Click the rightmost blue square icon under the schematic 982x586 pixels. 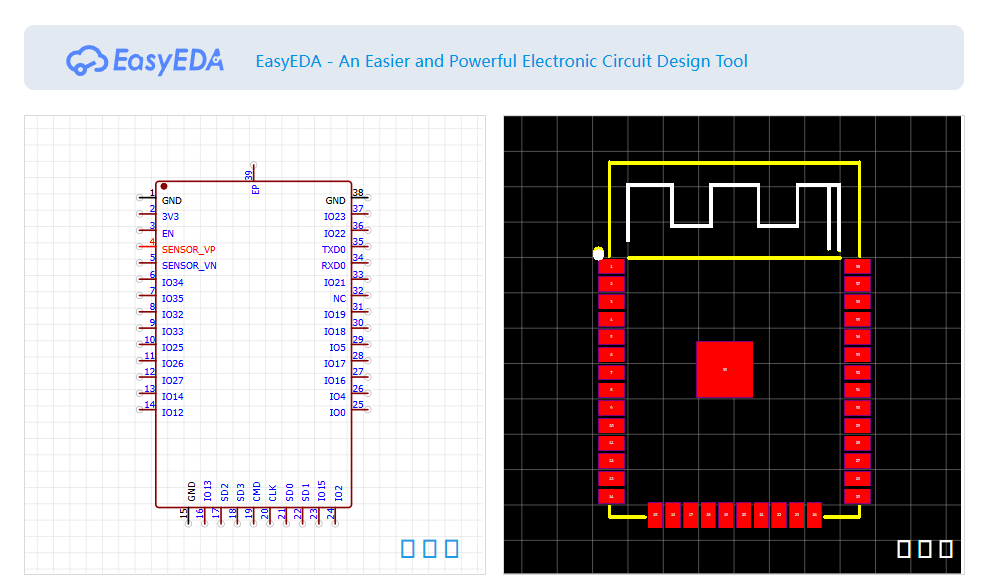(452, 549)
